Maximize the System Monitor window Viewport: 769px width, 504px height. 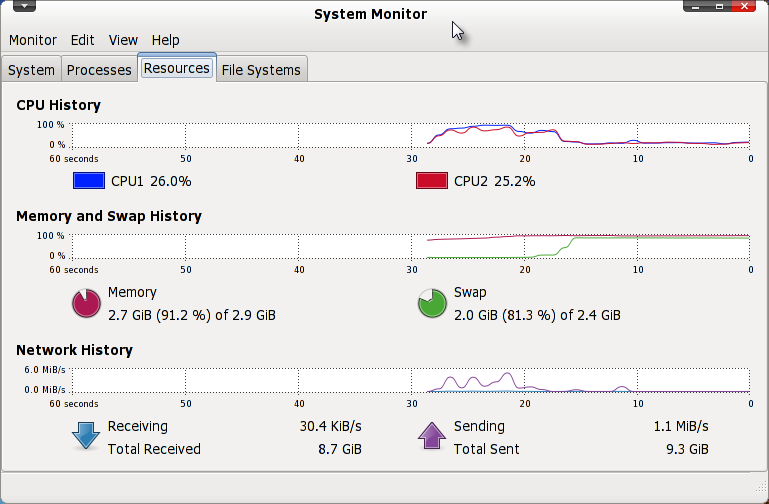tap(719, 6)
